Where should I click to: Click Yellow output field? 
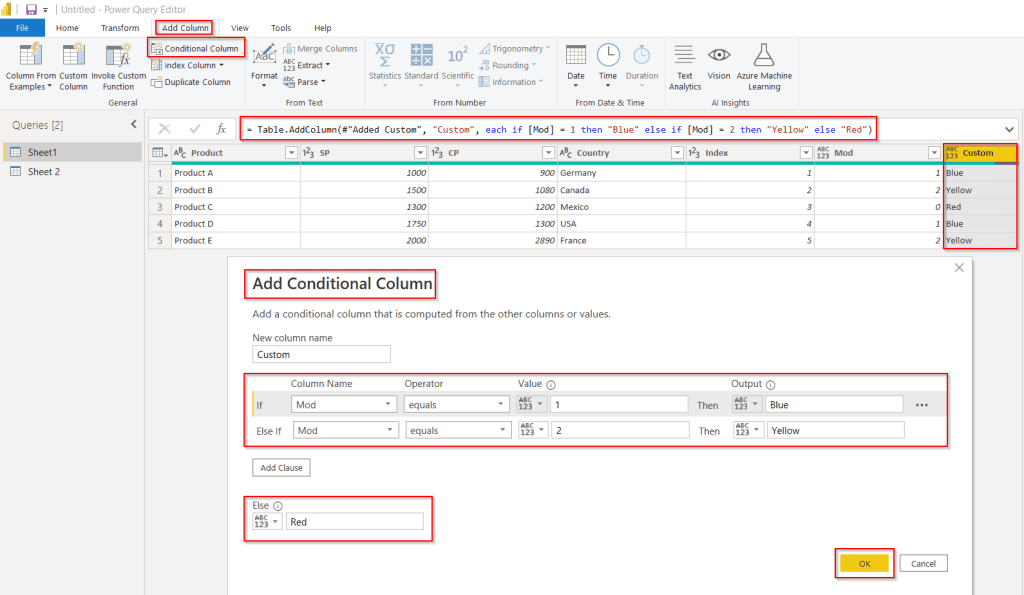[x=836, y=430]
